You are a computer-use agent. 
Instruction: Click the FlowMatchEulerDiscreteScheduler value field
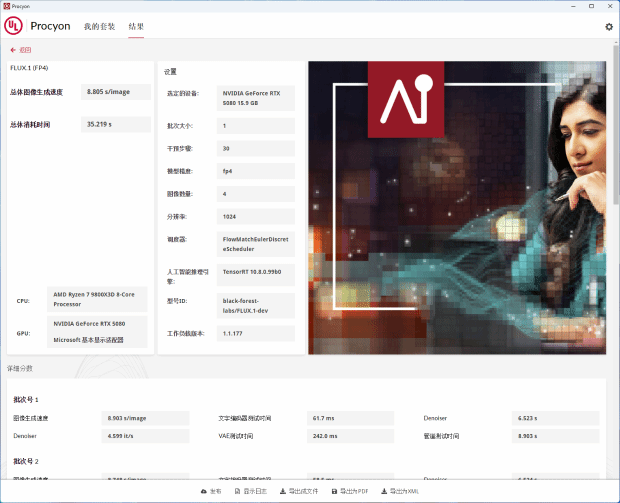point(256,244)
